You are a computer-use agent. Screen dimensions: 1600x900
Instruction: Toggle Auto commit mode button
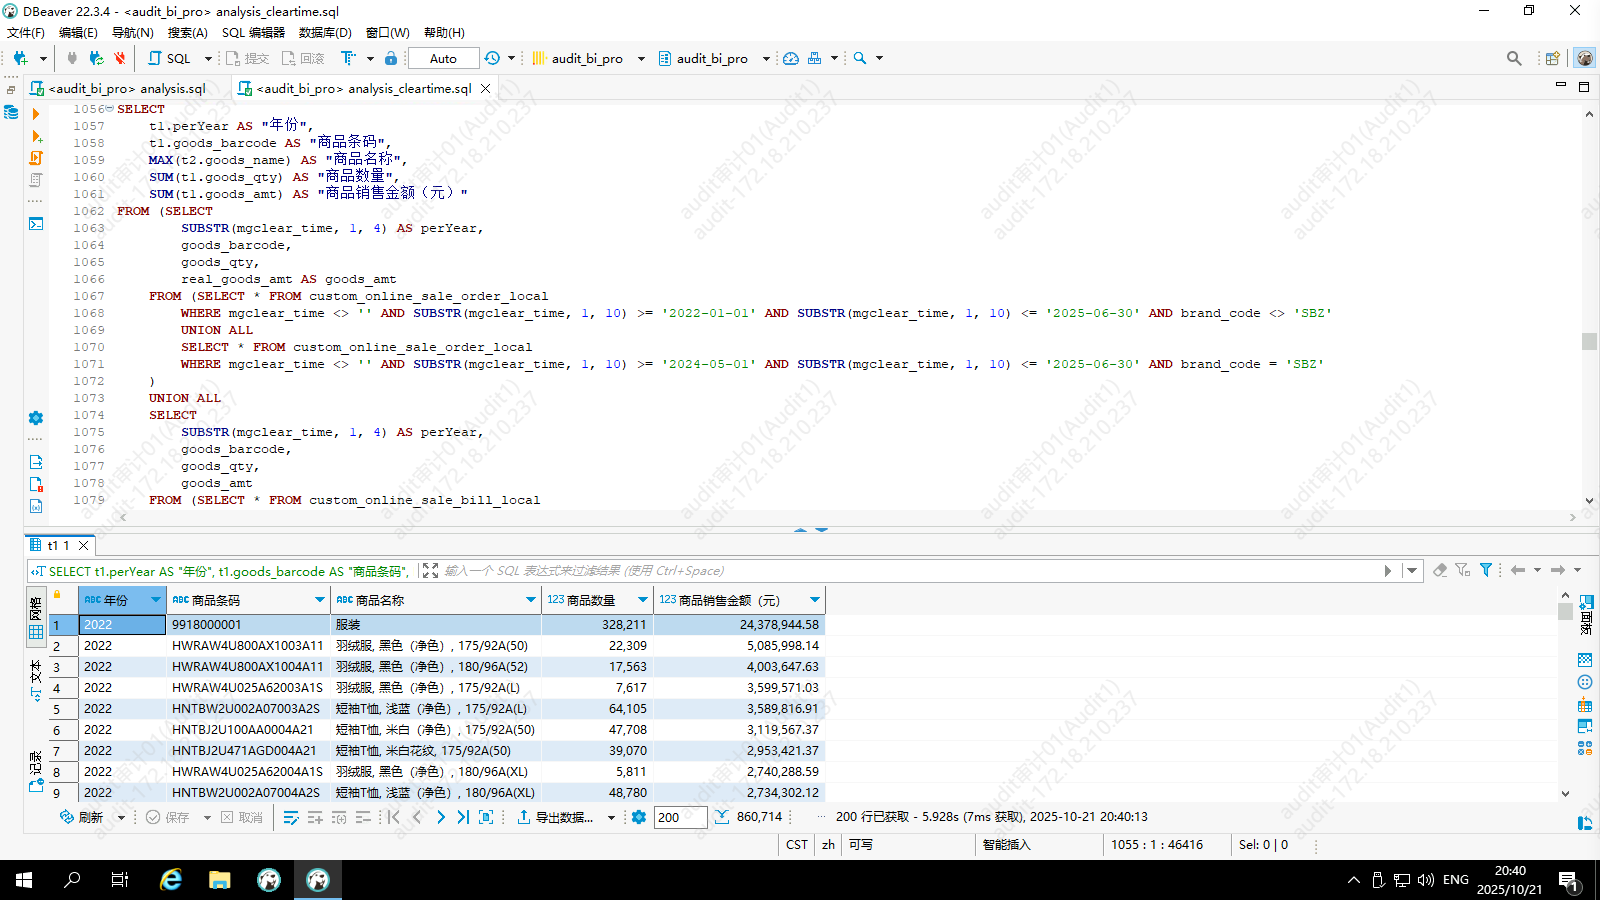click(x=443, y=58)
